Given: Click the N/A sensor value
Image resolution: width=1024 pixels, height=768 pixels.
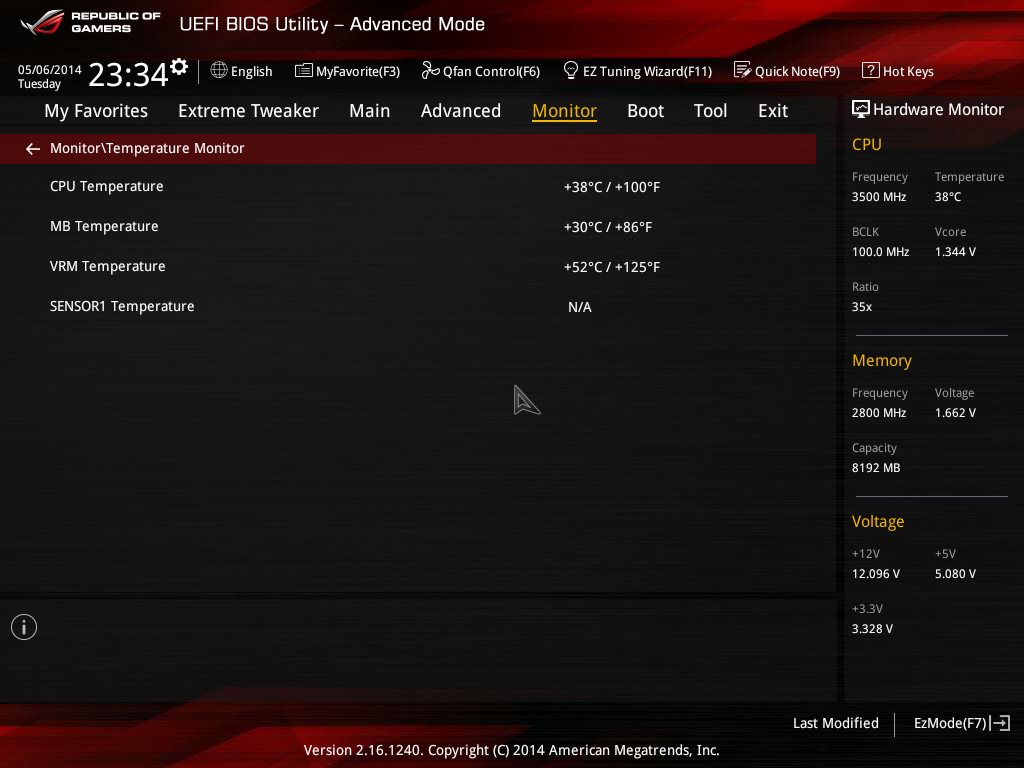Looking at the screenshot, I should (x=580, y=307).
